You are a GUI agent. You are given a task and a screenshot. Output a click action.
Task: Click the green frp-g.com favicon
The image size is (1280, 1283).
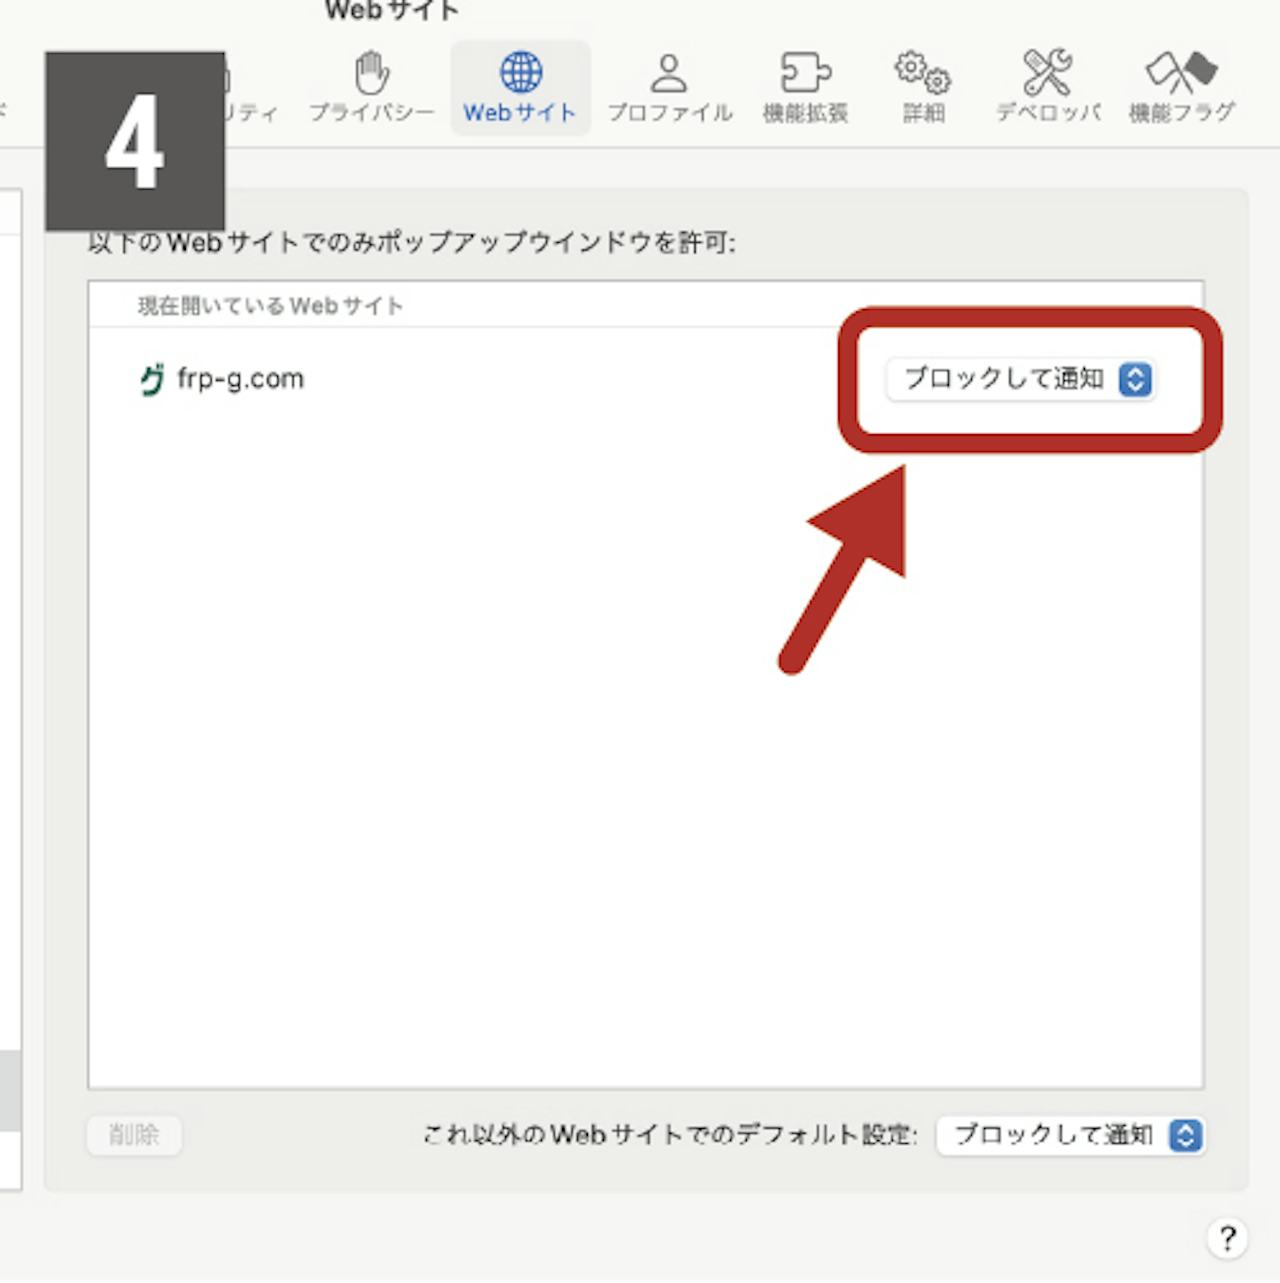[152, 380]
